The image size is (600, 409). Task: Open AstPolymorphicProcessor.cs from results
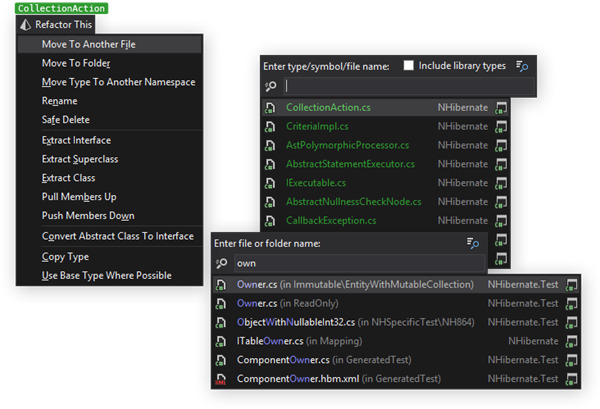click(349, 145)
